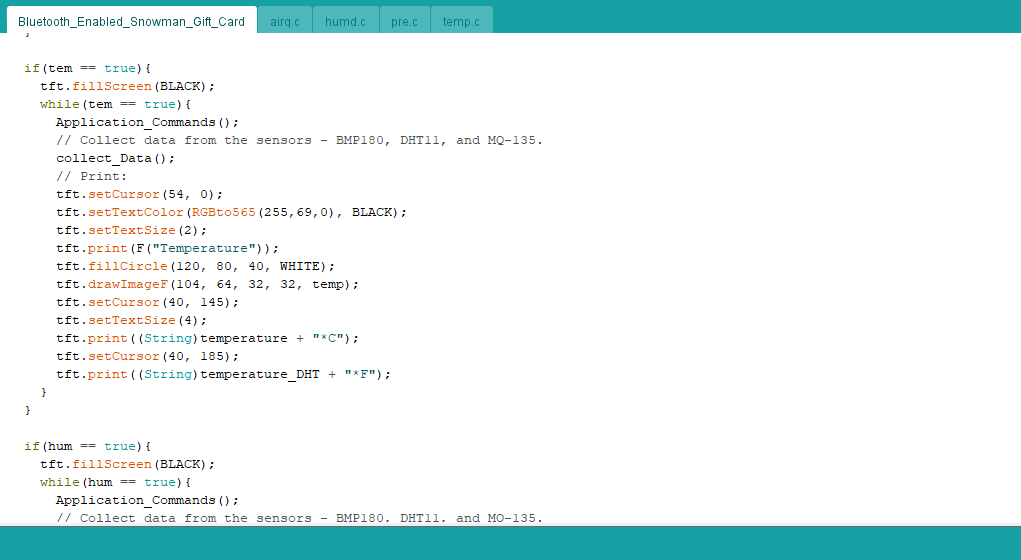Screen dimensions: 1021x560
Task: Place cursor on 'while(tem == true){' line
Action: 115,104
